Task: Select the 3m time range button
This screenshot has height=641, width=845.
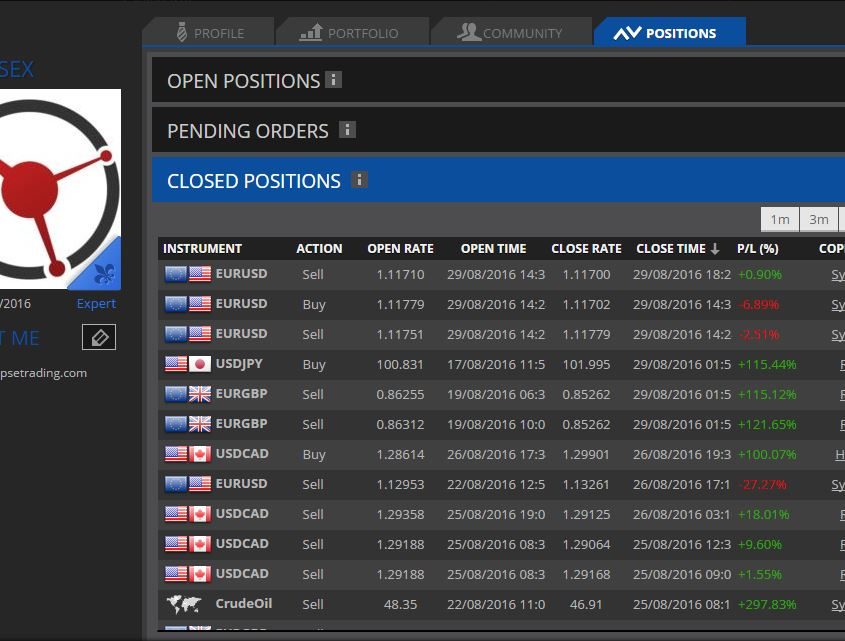Action: tap(818, 220)
